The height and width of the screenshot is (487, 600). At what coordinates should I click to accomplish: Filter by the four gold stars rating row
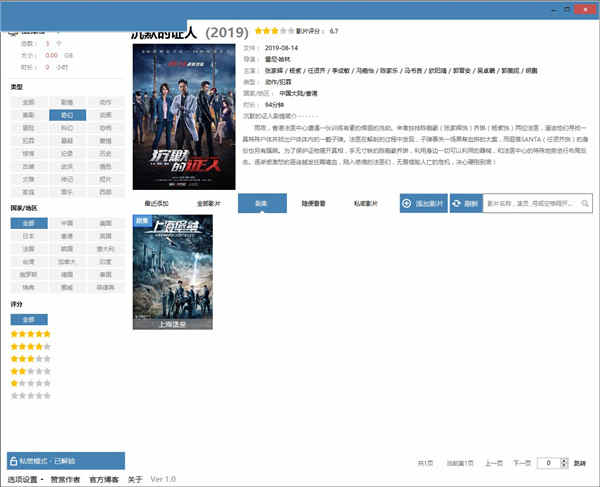[31, 347]
